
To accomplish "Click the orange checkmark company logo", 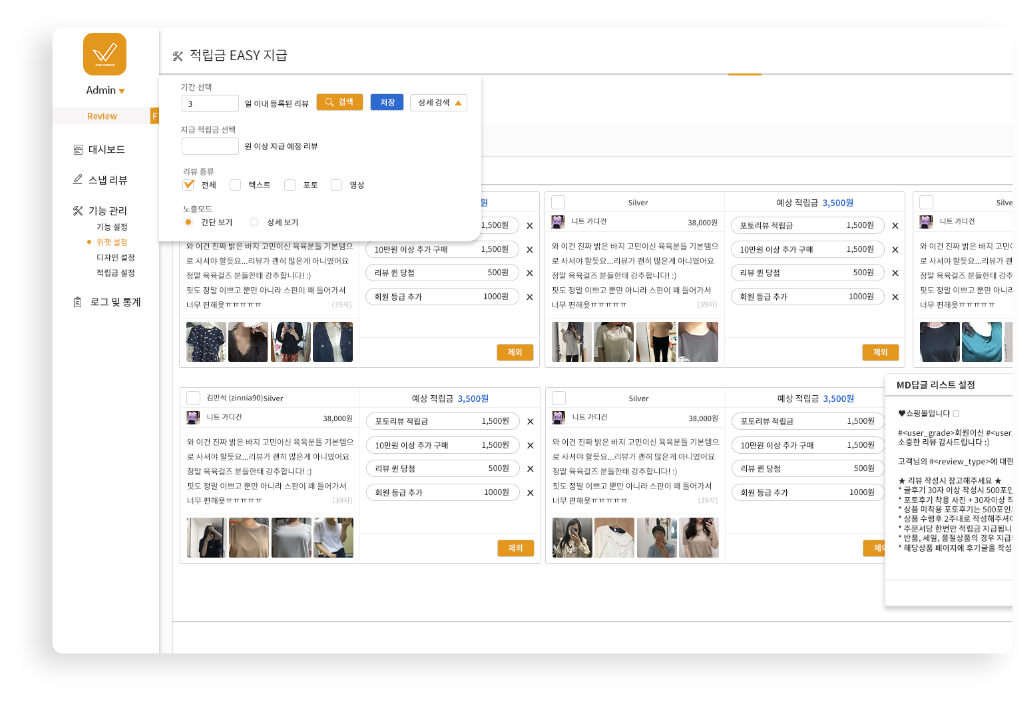I will click(x=104, y=54).
